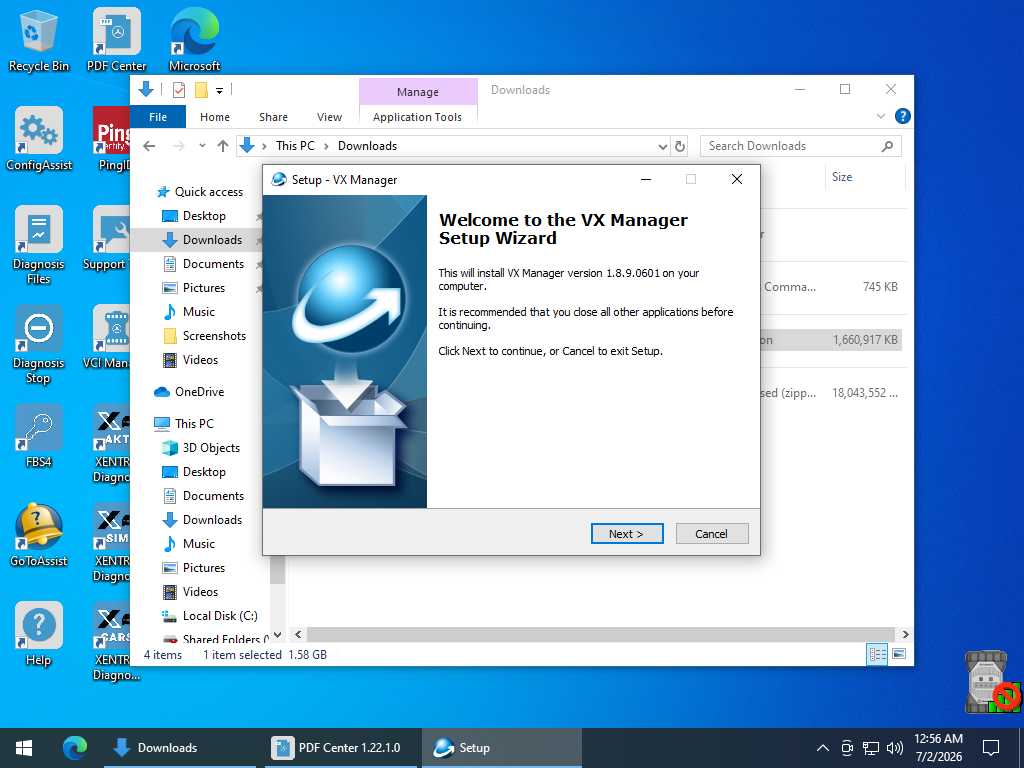Switch Explorer to large icons view
Screen dimensions: 1024x768
point(899,654)
